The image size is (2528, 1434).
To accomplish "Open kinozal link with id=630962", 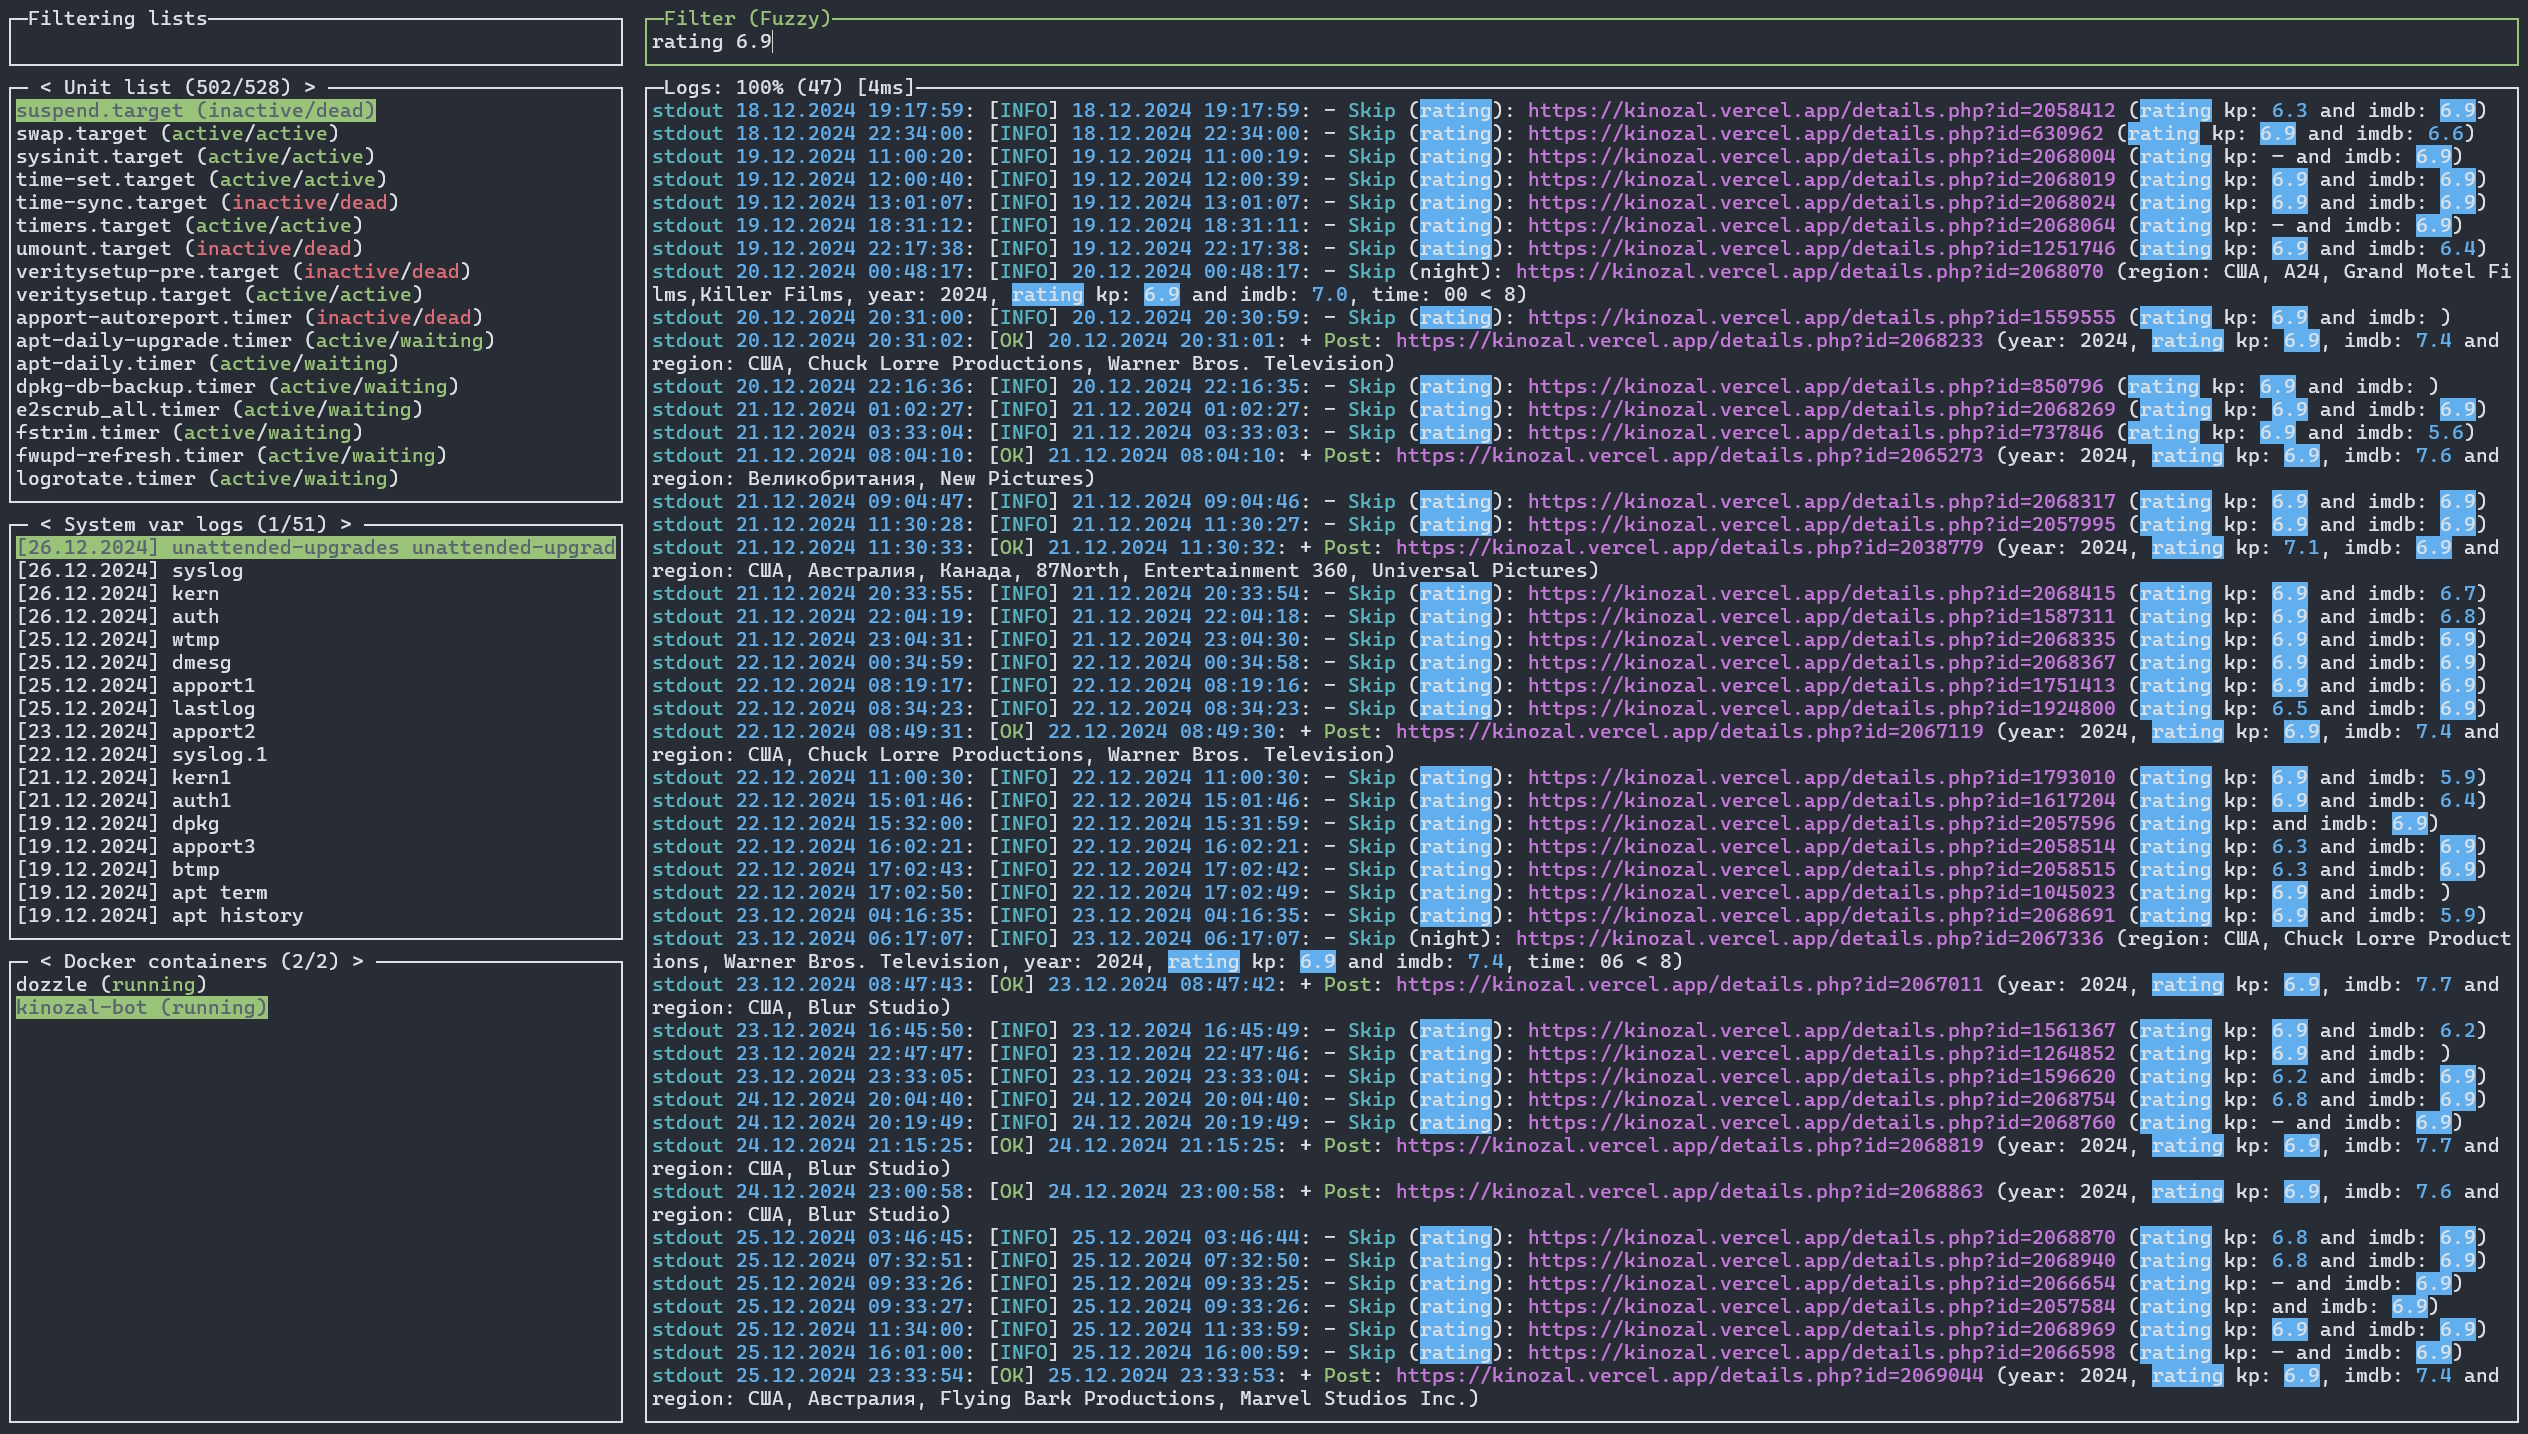I will click(1815, 134).
